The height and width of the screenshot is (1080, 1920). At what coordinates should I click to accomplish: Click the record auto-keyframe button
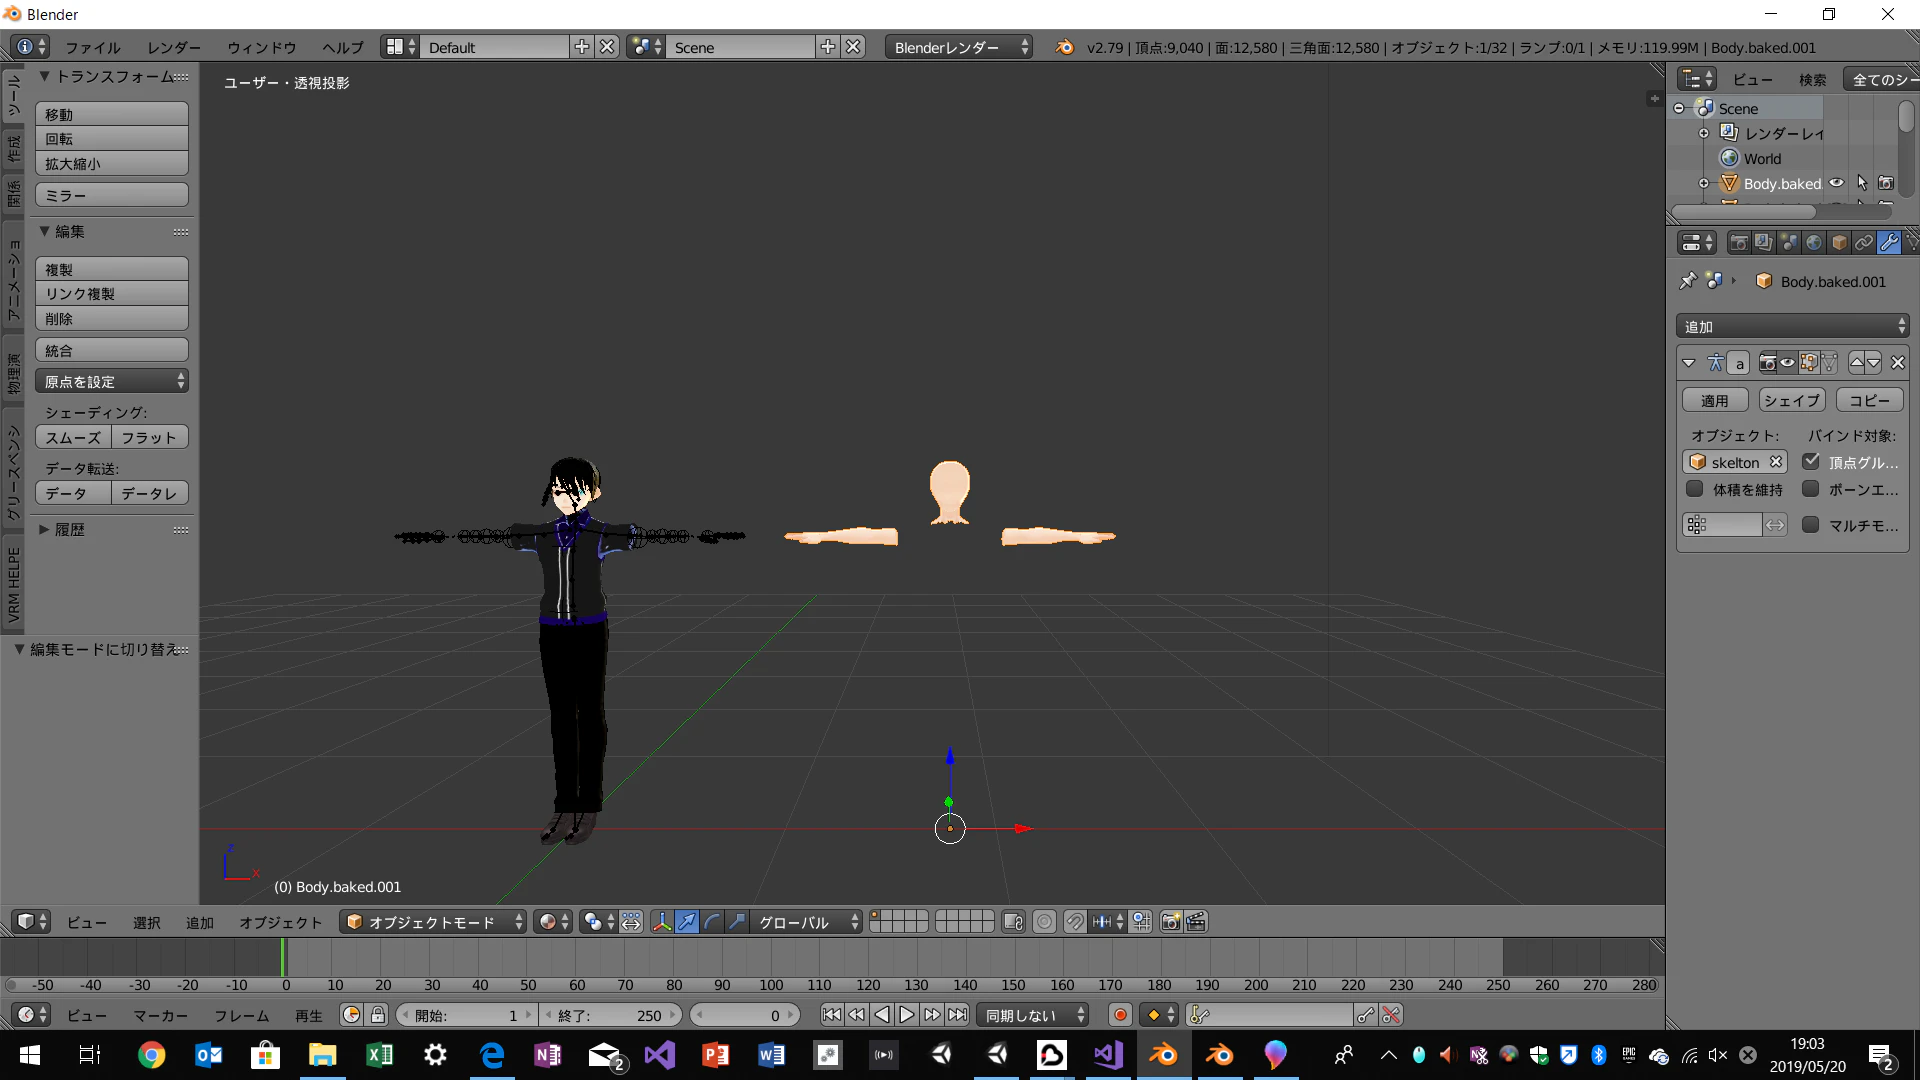click(x=1120, y=1015)
